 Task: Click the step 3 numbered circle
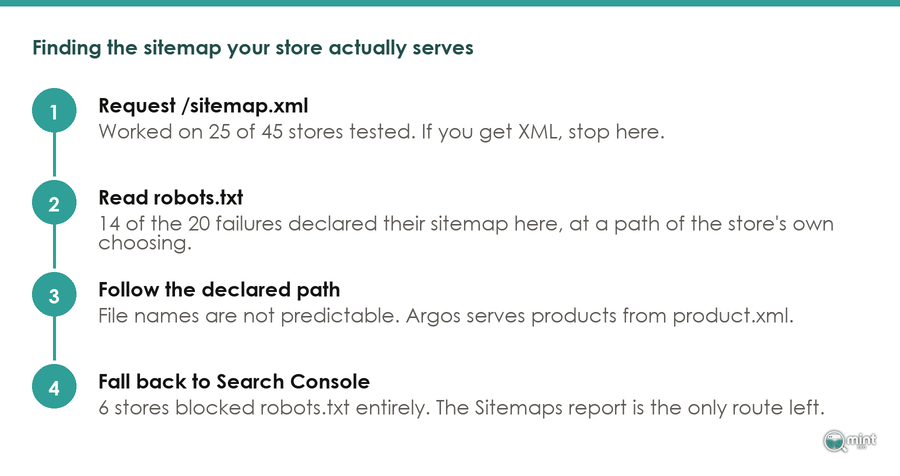click(54, 295)
